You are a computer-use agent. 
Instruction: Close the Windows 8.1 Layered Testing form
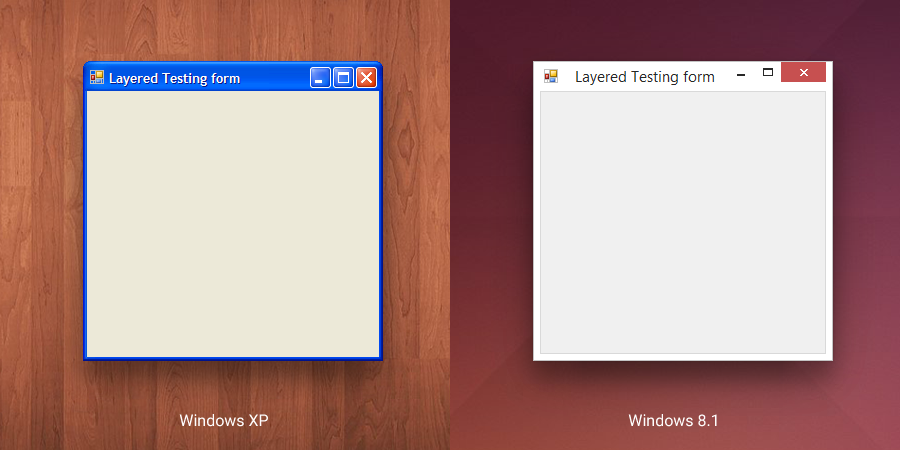(x=804, y=72)
